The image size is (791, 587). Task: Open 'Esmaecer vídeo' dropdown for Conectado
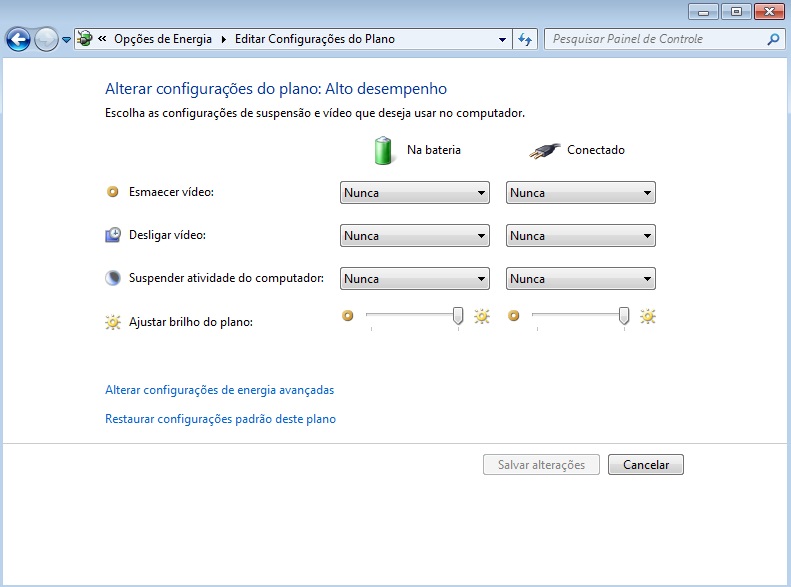[x=580, y=193]
